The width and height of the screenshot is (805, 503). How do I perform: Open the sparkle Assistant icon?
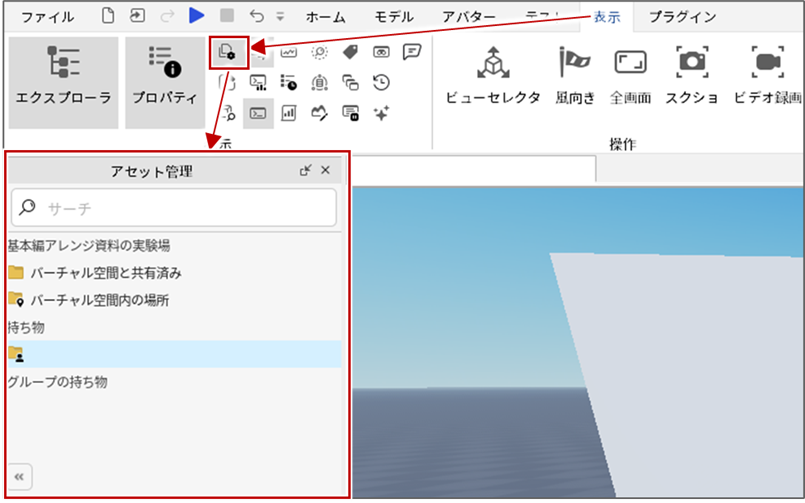pos(381,113)
